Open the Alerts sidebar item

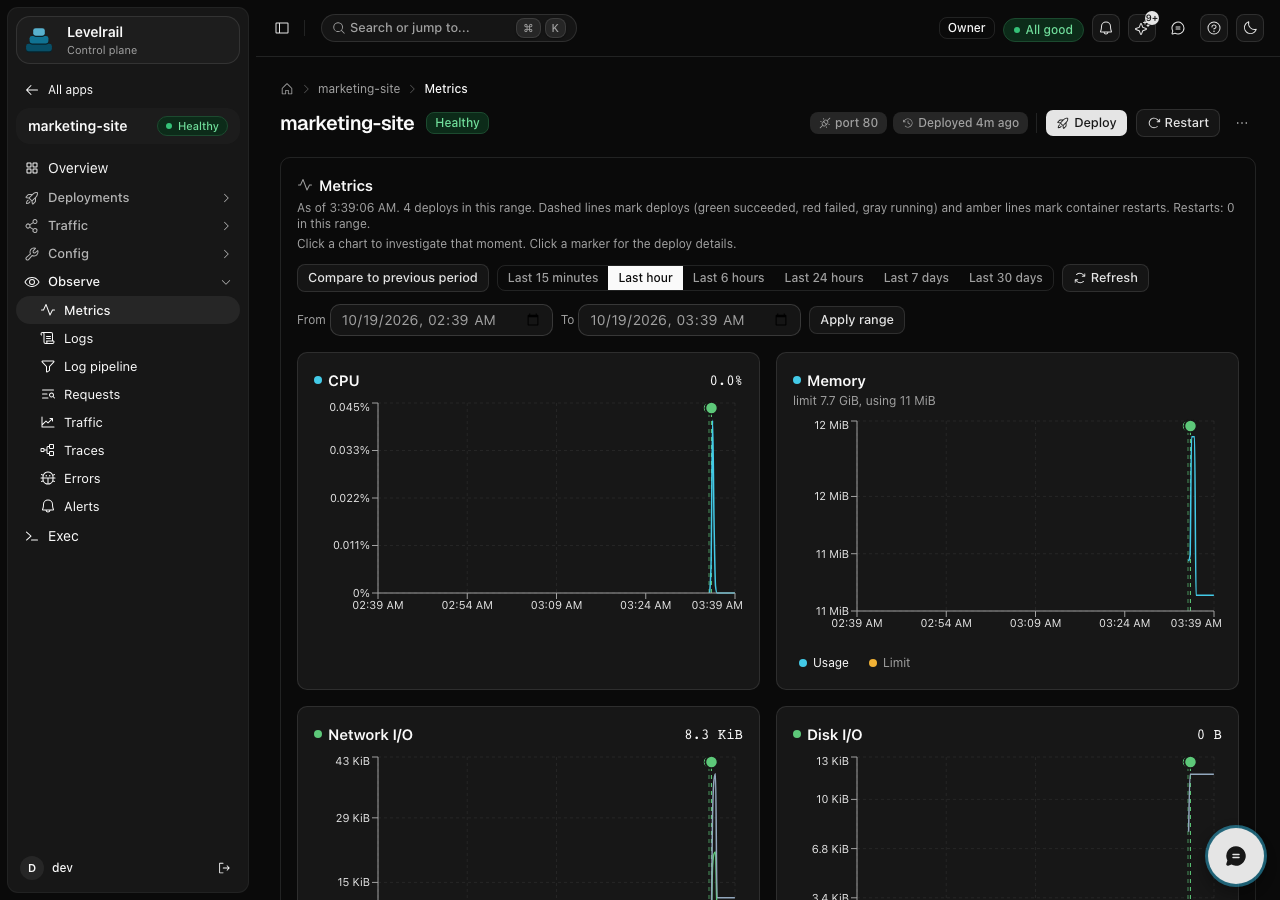click(x=128, y=506)
